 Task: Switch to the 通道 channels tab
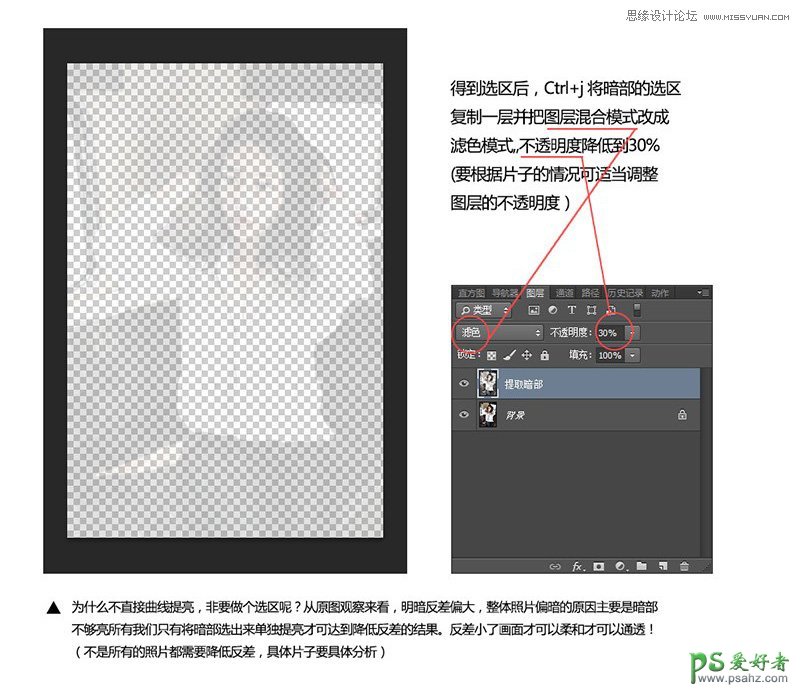point(565,293)
